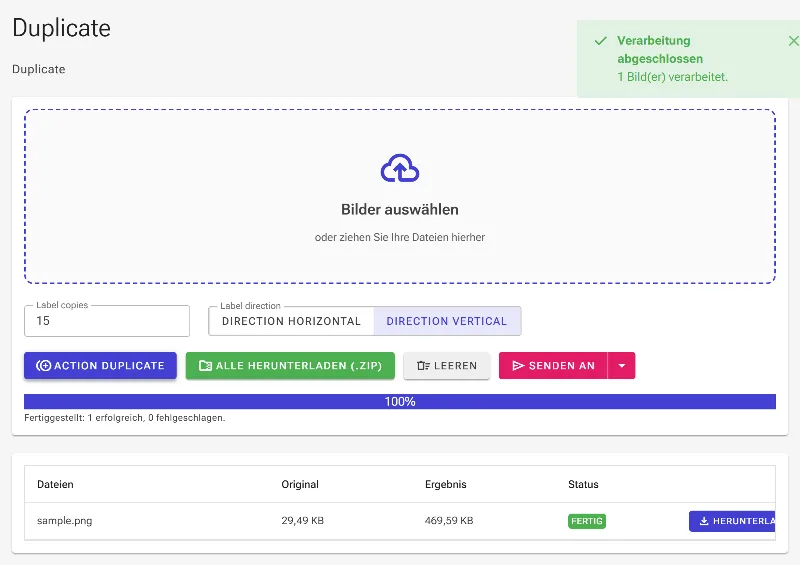Click the Status column header
The width and height of the screenshot is (800, 565).
click(583, 484)
